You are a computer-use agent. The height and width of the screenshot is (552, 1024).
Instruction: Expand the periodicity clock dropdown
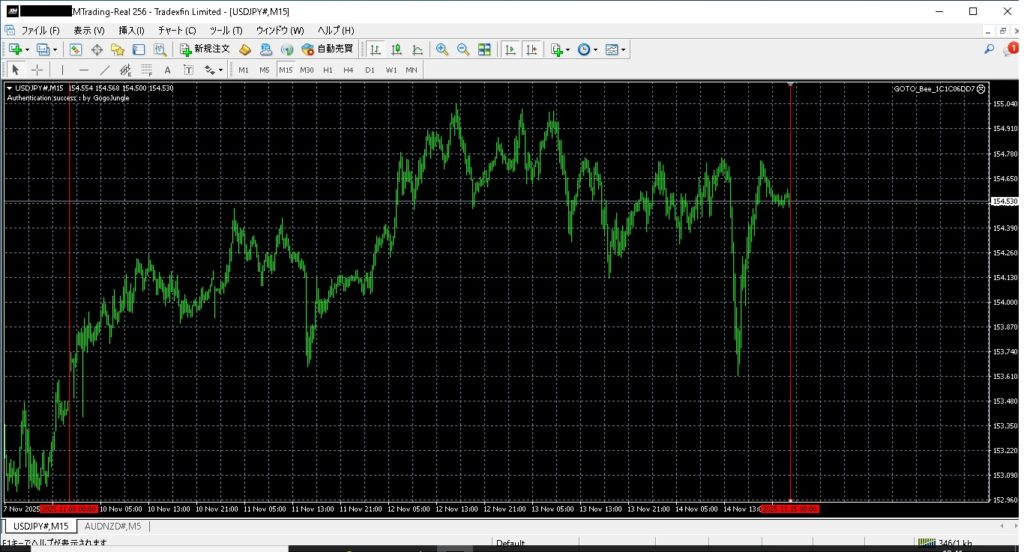point(596,49)
